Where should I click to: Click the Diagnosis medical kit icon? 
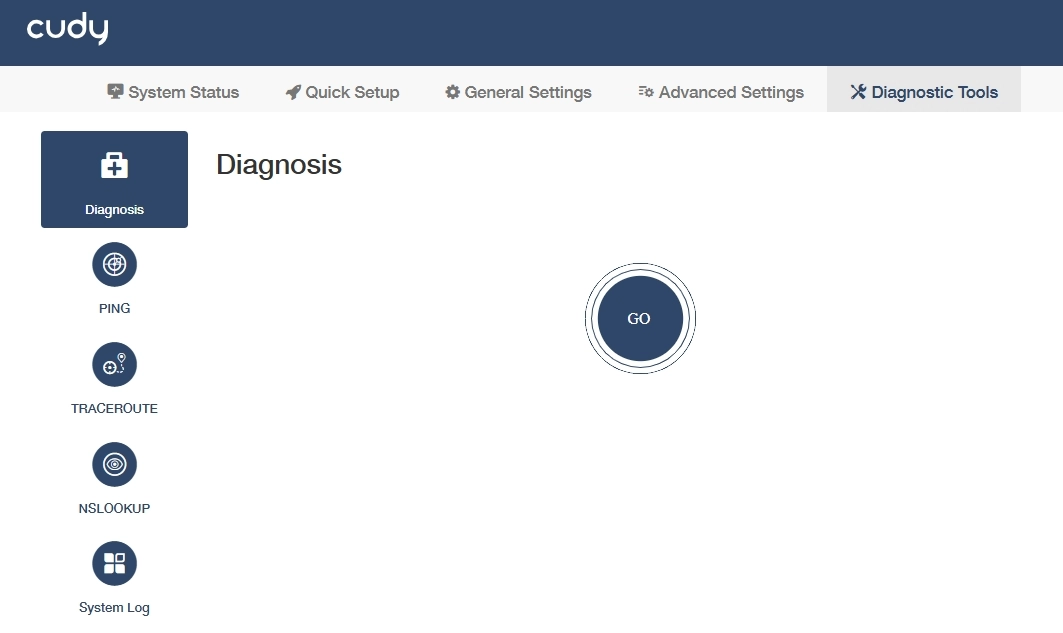click(114, 166)
